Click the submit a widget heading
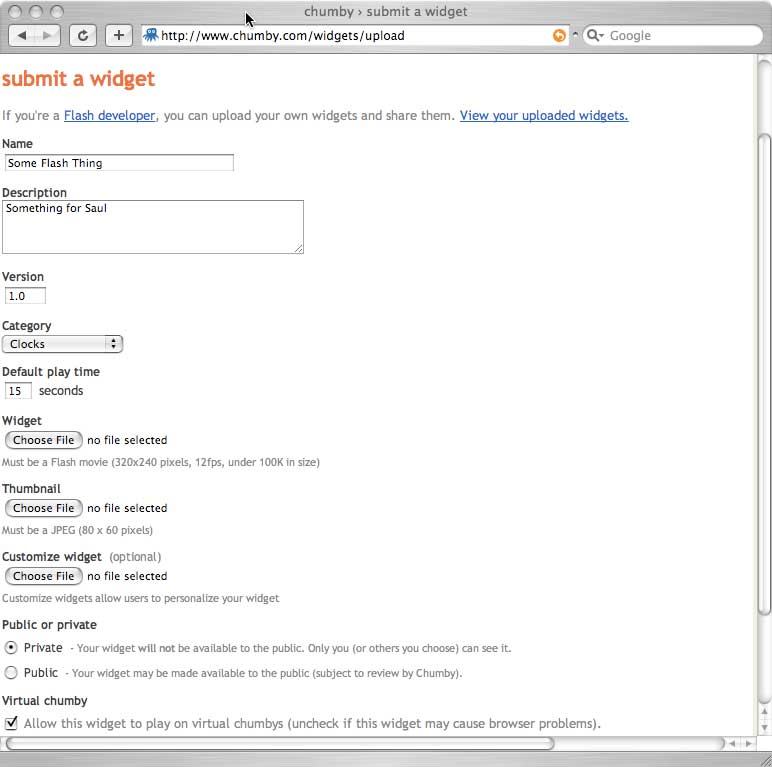The image size is (772, 767). (x=78, y=79)
